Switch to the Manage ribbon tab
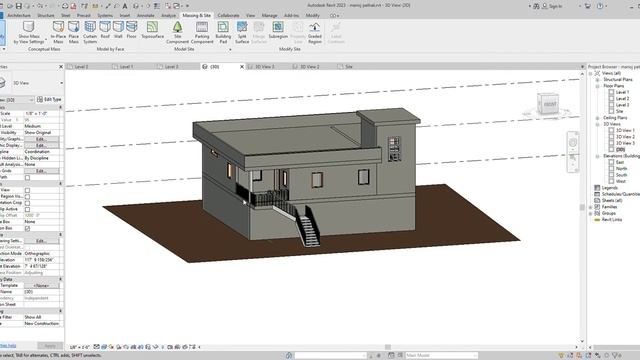 point(269,16)
